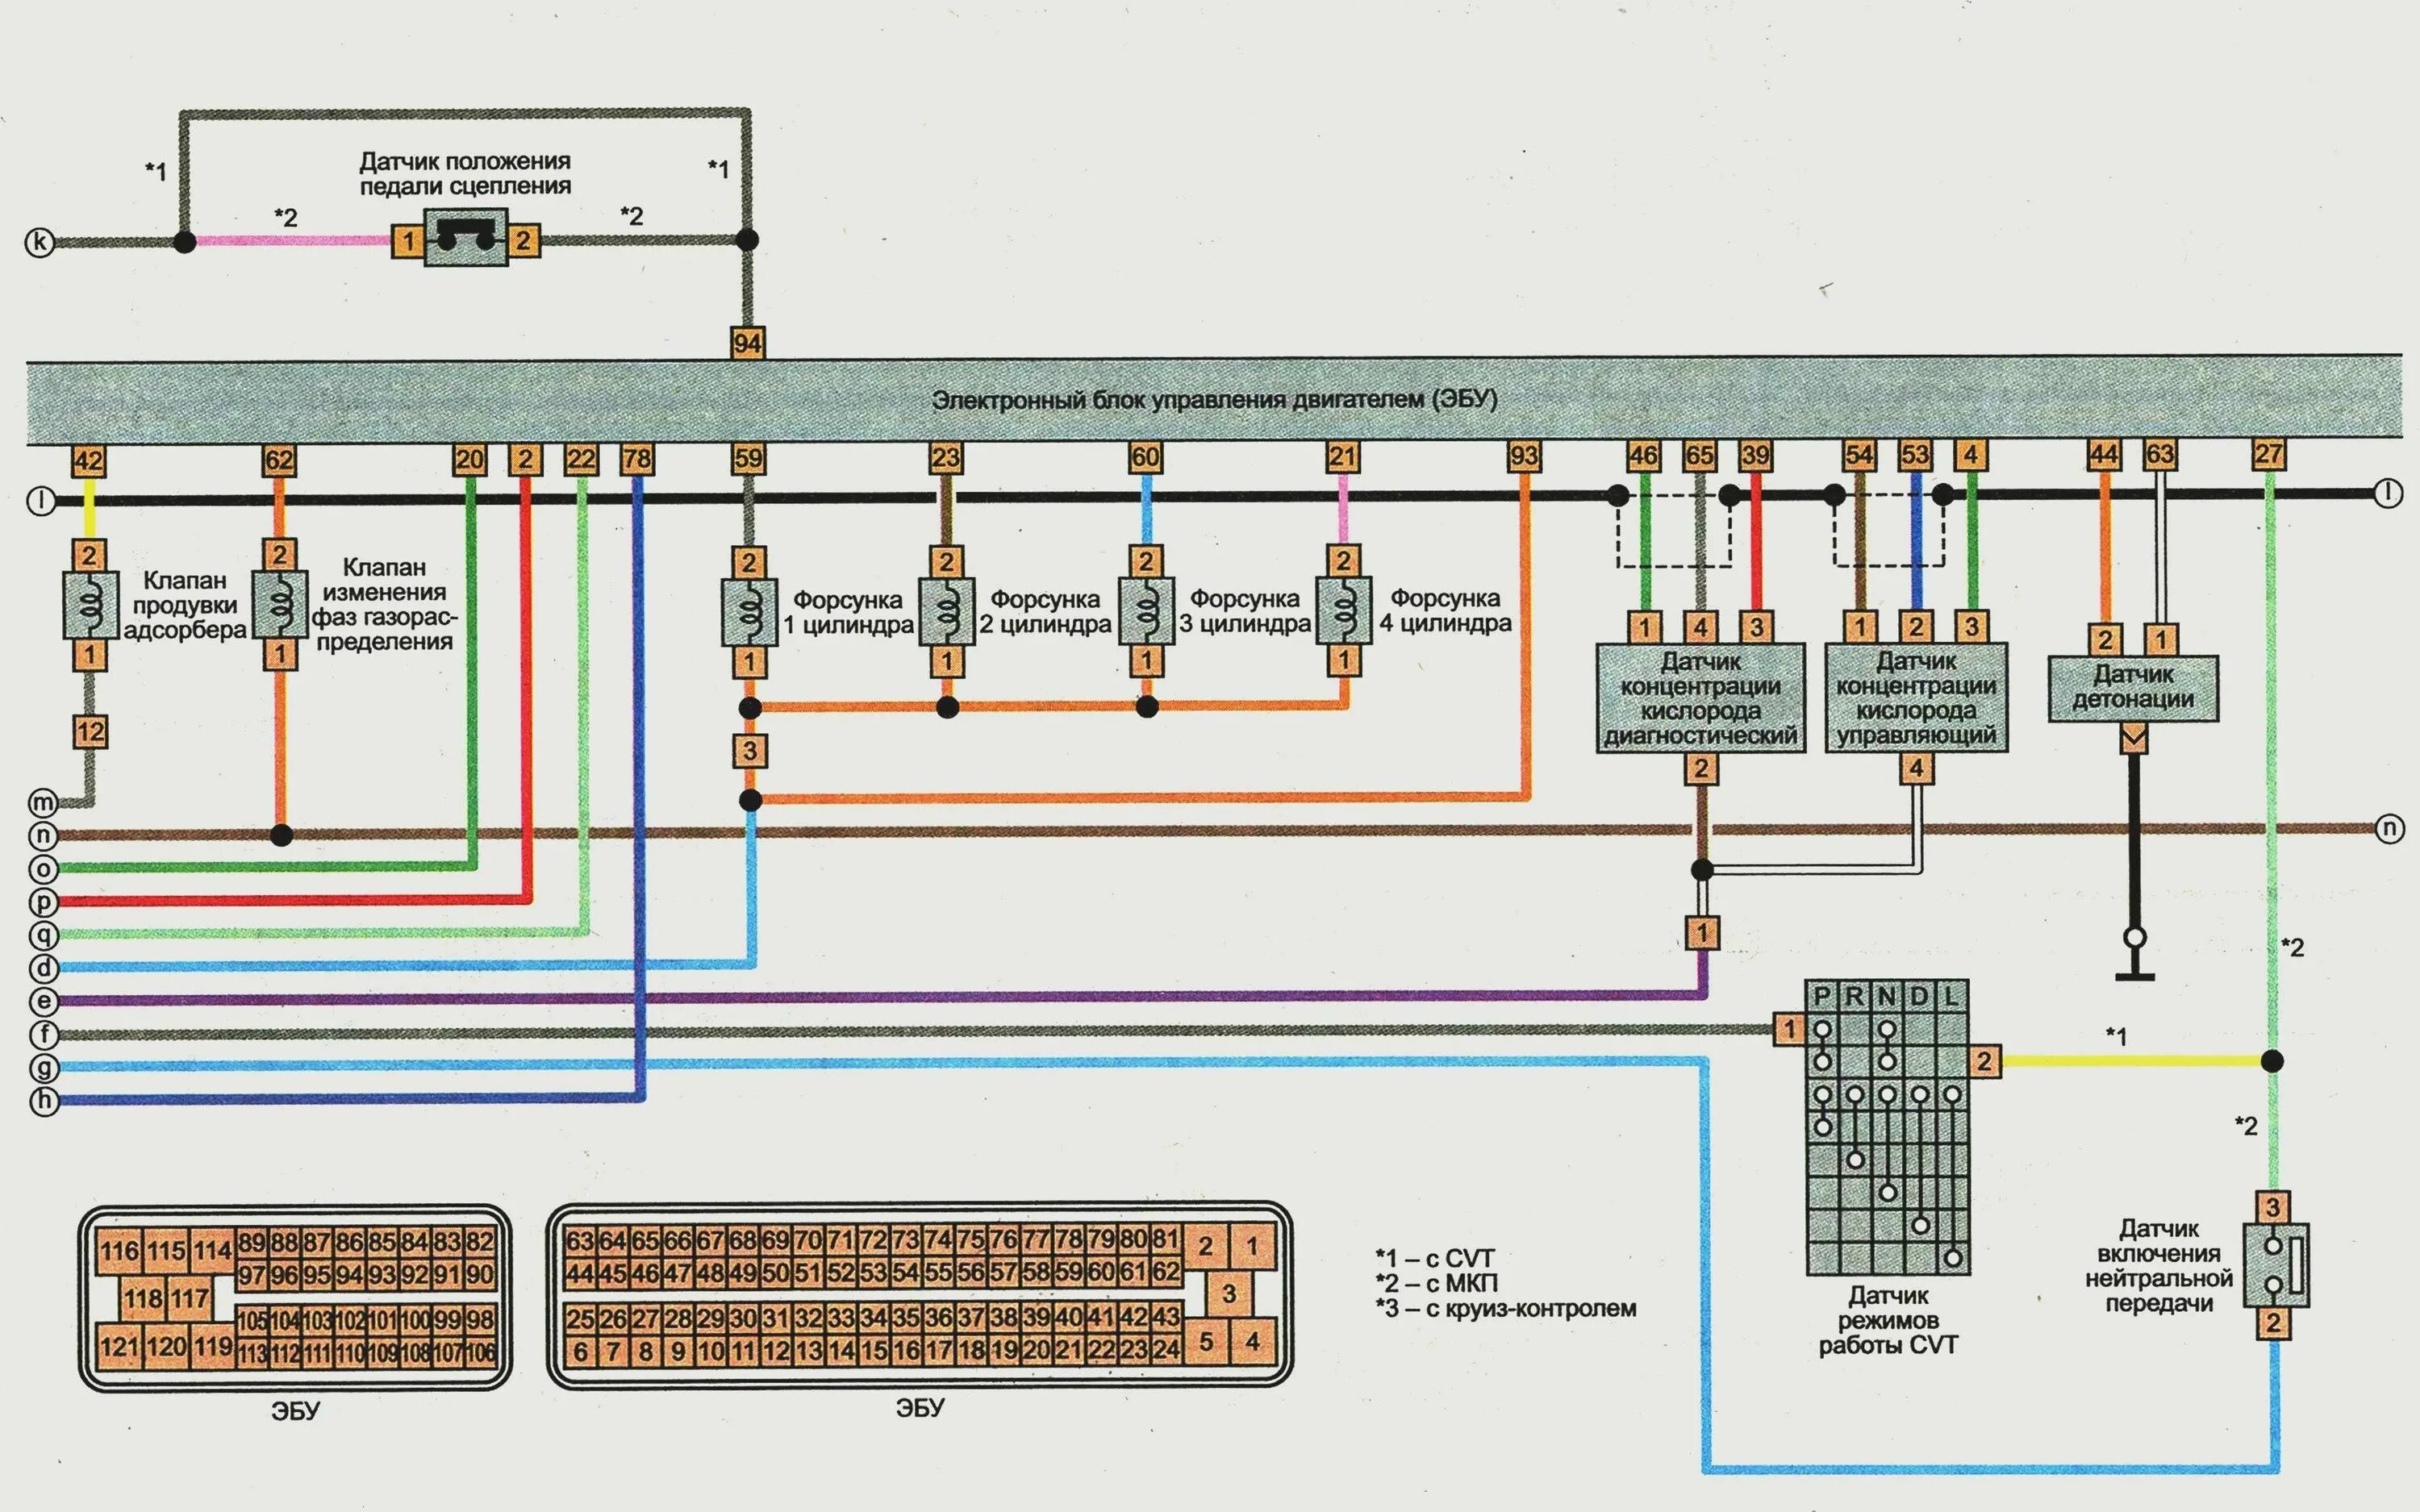
Task: Click the clutch pedal position sensor switch symbol
Action: (x=465, y=239)
